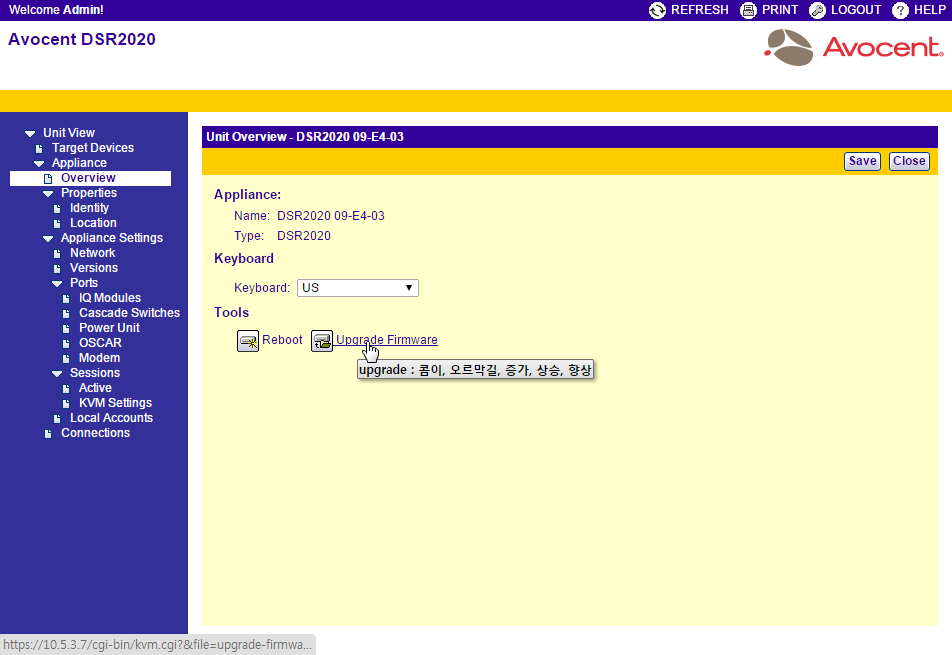Image resolution: width=952 pixels, height=655 pixels.
Task: Click the Reboot link
Action: tap(282, 340)
